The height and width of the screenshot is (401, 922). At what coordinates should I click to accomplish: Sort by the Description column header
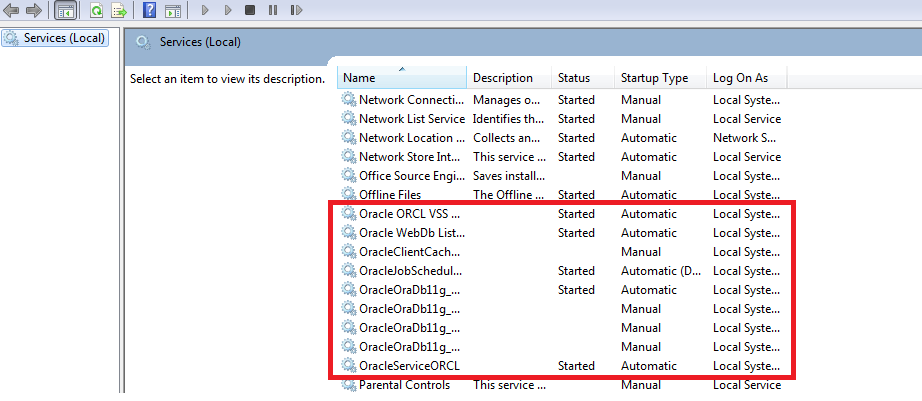point(509,78)
